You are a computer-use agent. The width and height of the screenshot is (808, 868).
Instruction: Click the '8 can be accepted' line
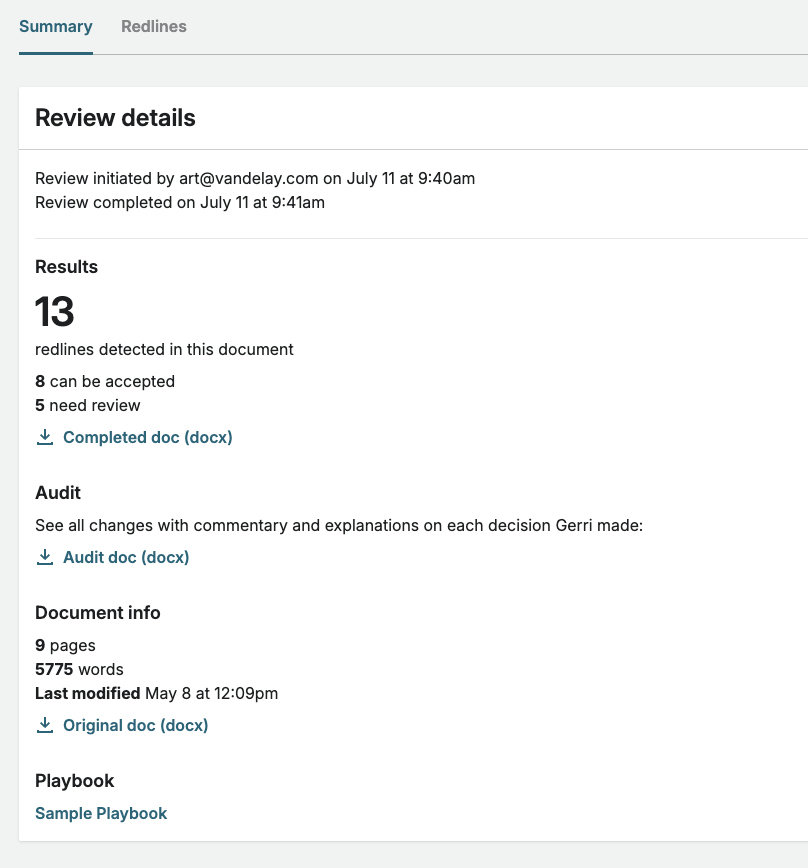105,381
